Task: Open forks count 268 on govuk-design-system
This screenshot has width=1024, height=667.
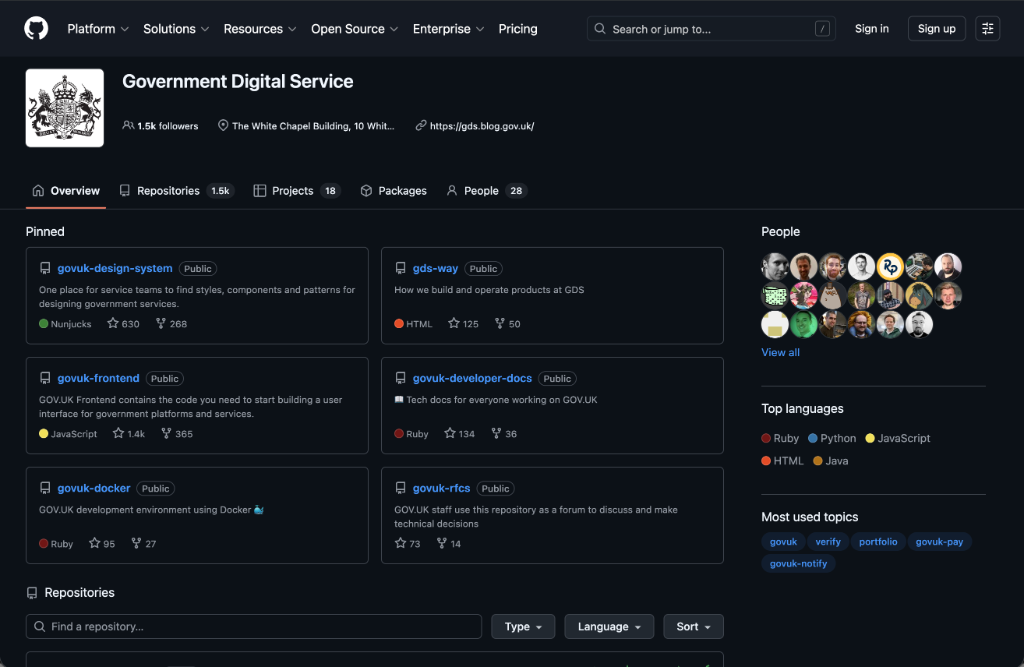Action: pos(171,324)
